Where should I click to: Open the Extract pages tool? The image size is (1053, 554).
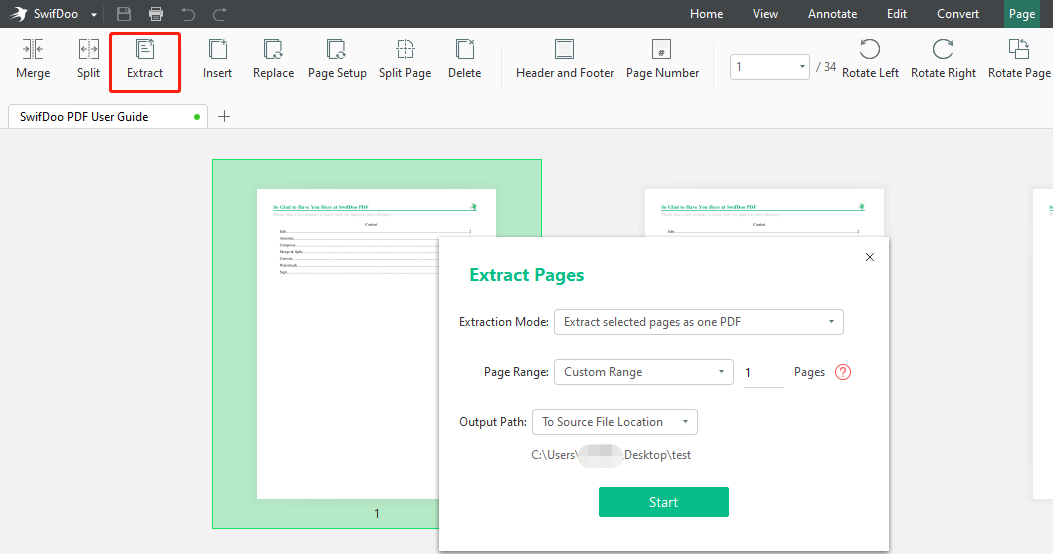[145, 60]
